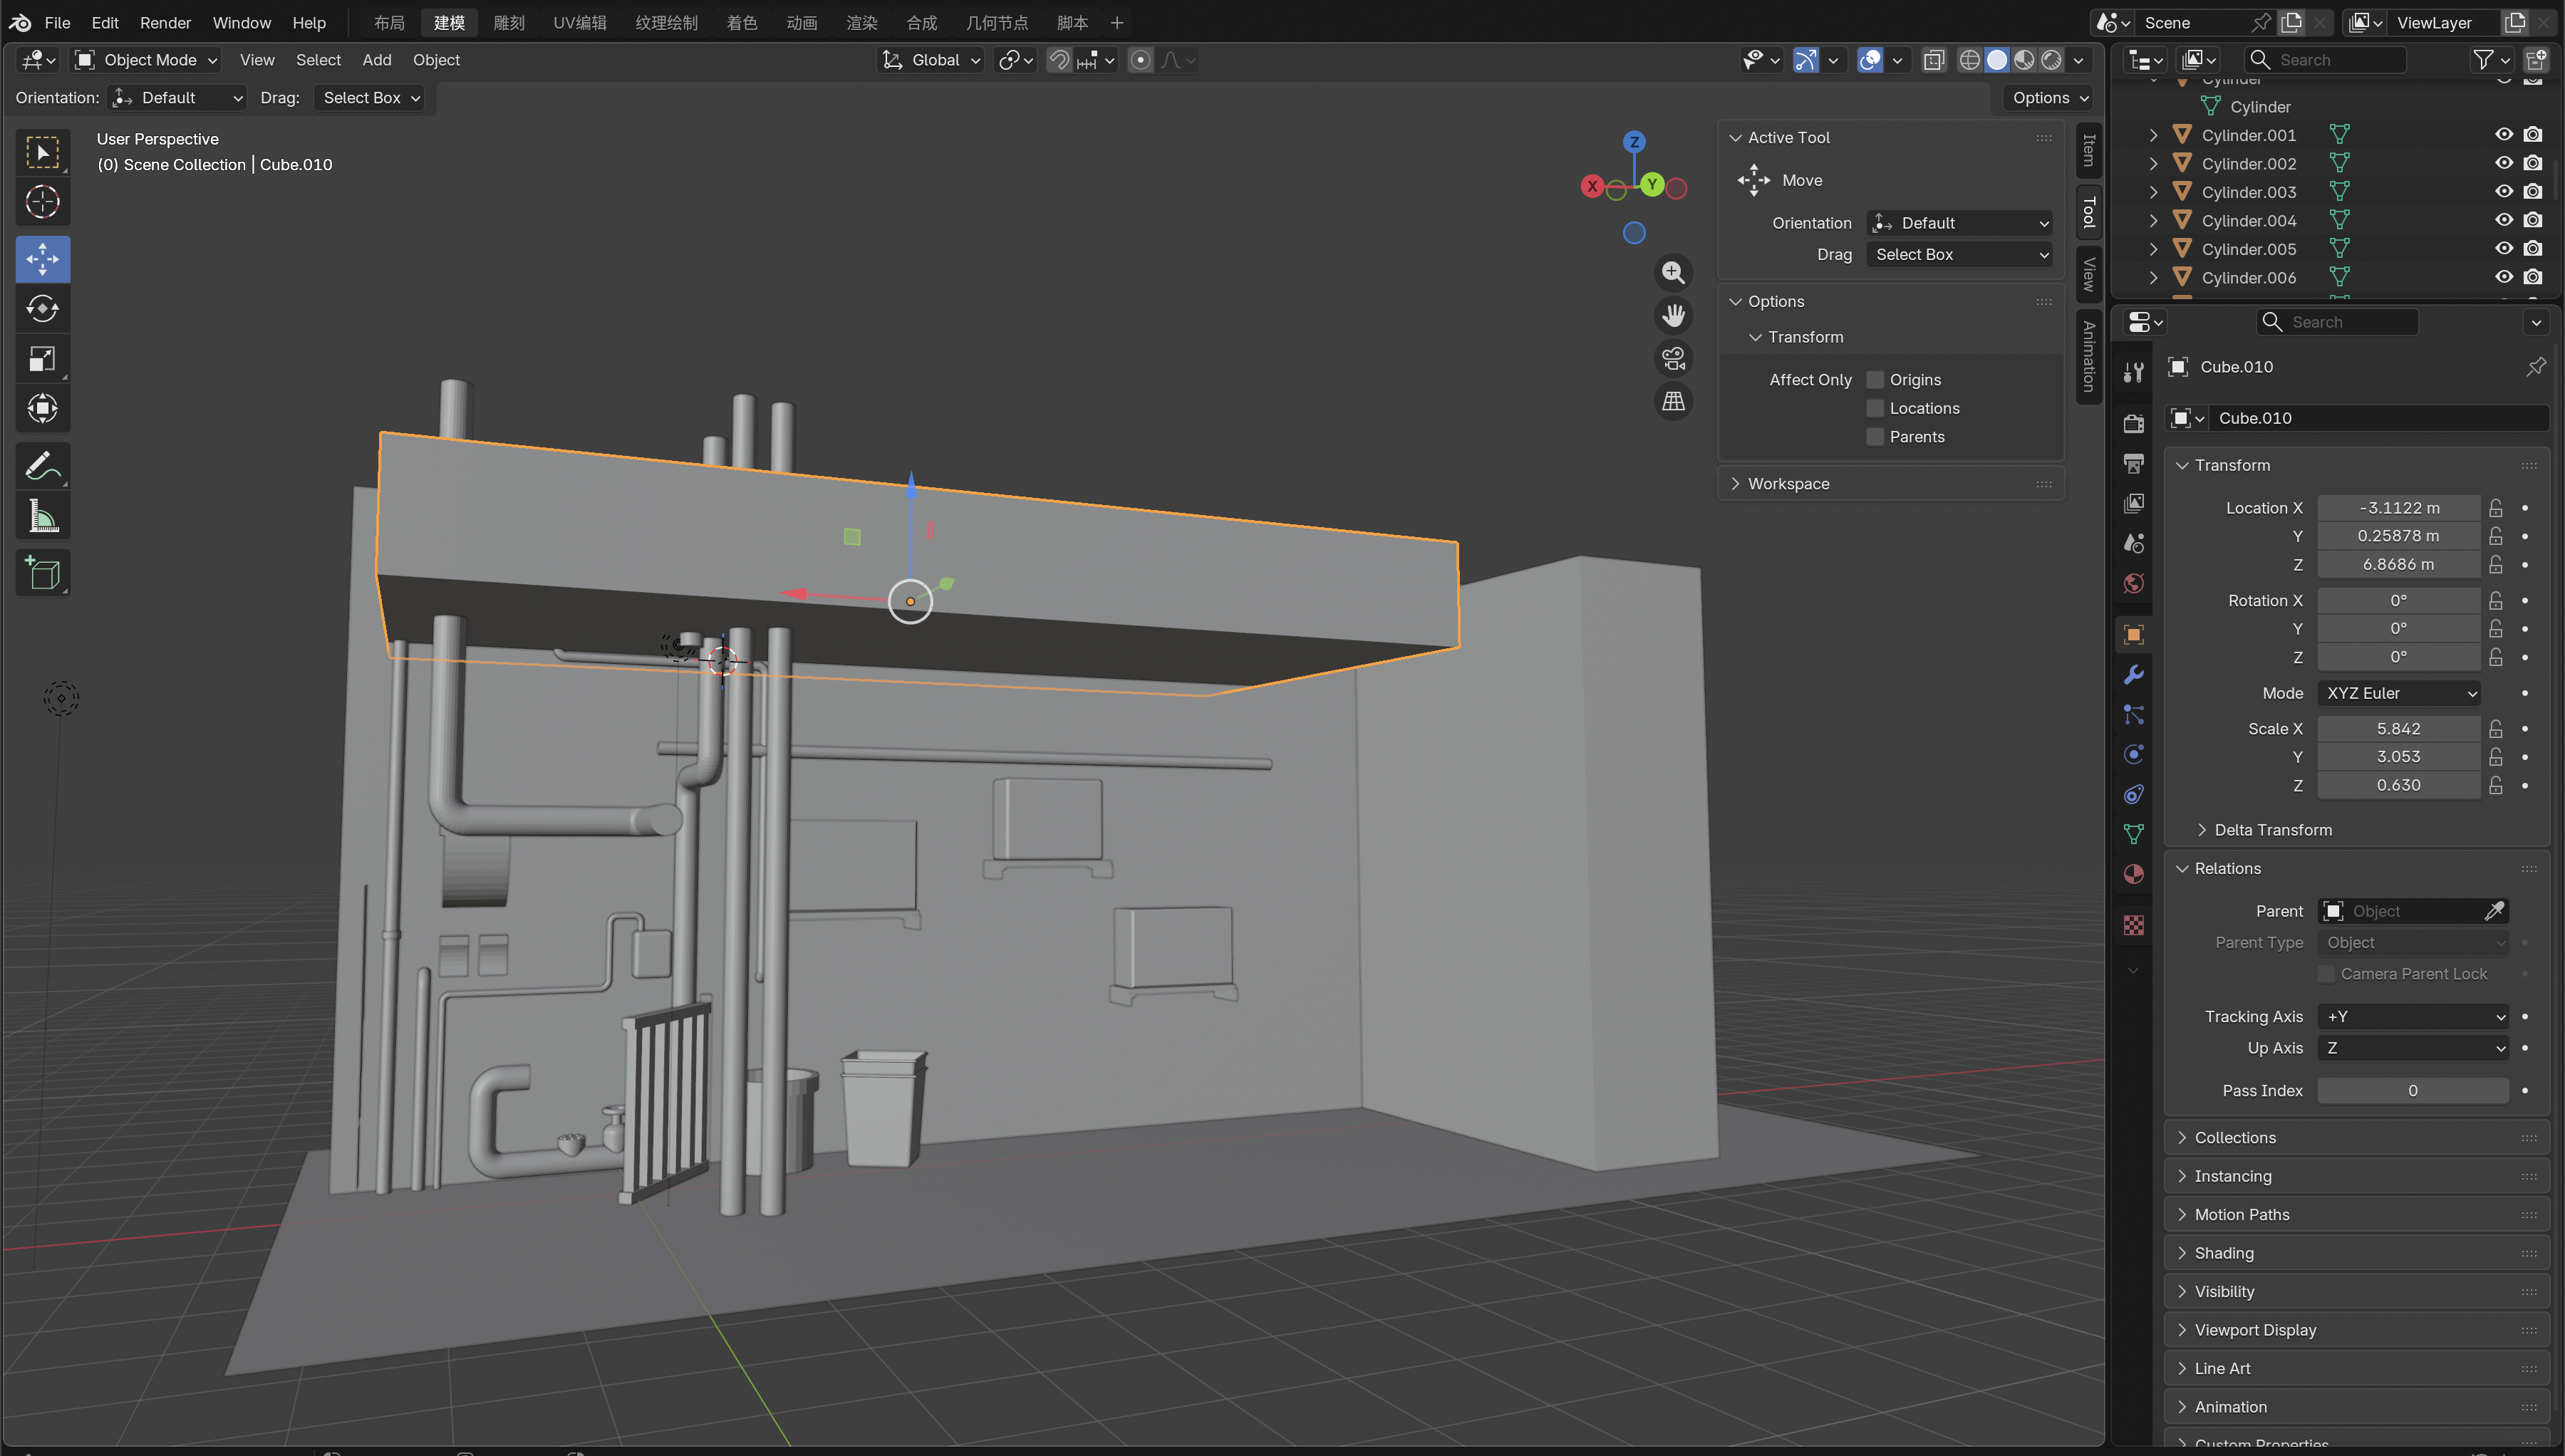Image resolution: width=2565 pixels, height=1456 pixels.
Task: Lock the Location X value
Action: (x=2495, y=508)
